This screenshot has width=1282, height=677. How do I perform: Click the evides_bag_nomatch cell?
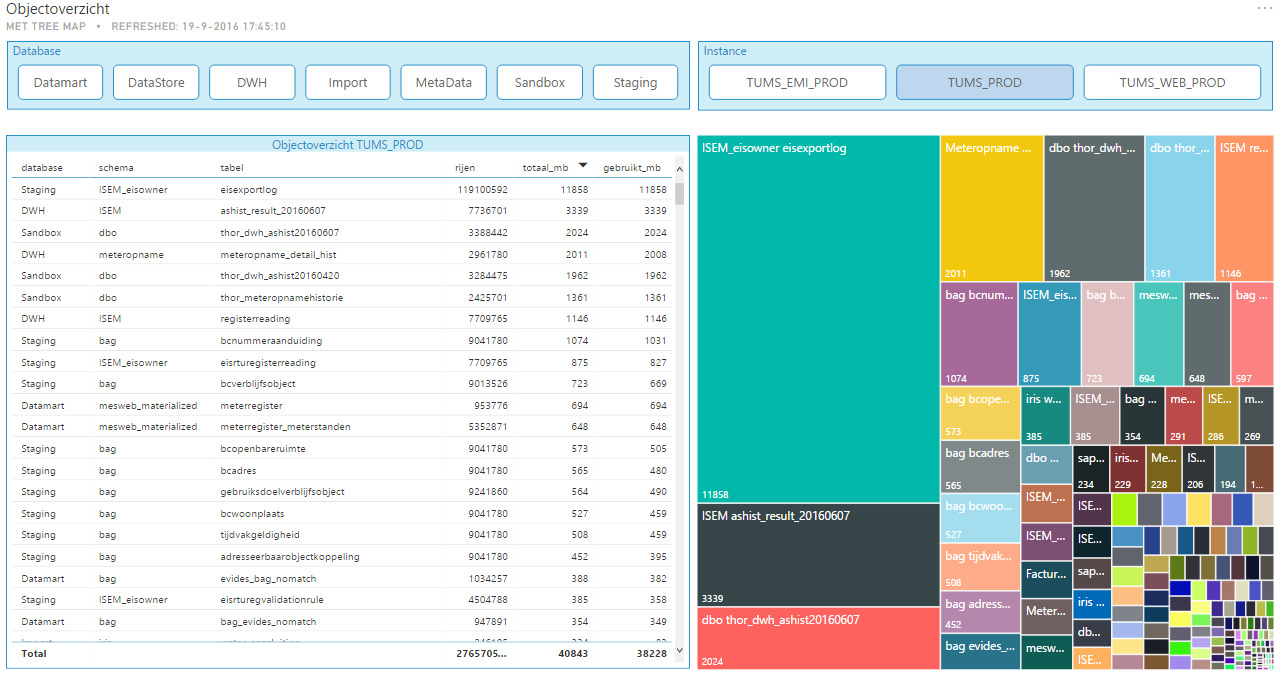pyautogui.click(x=270, y=579)
